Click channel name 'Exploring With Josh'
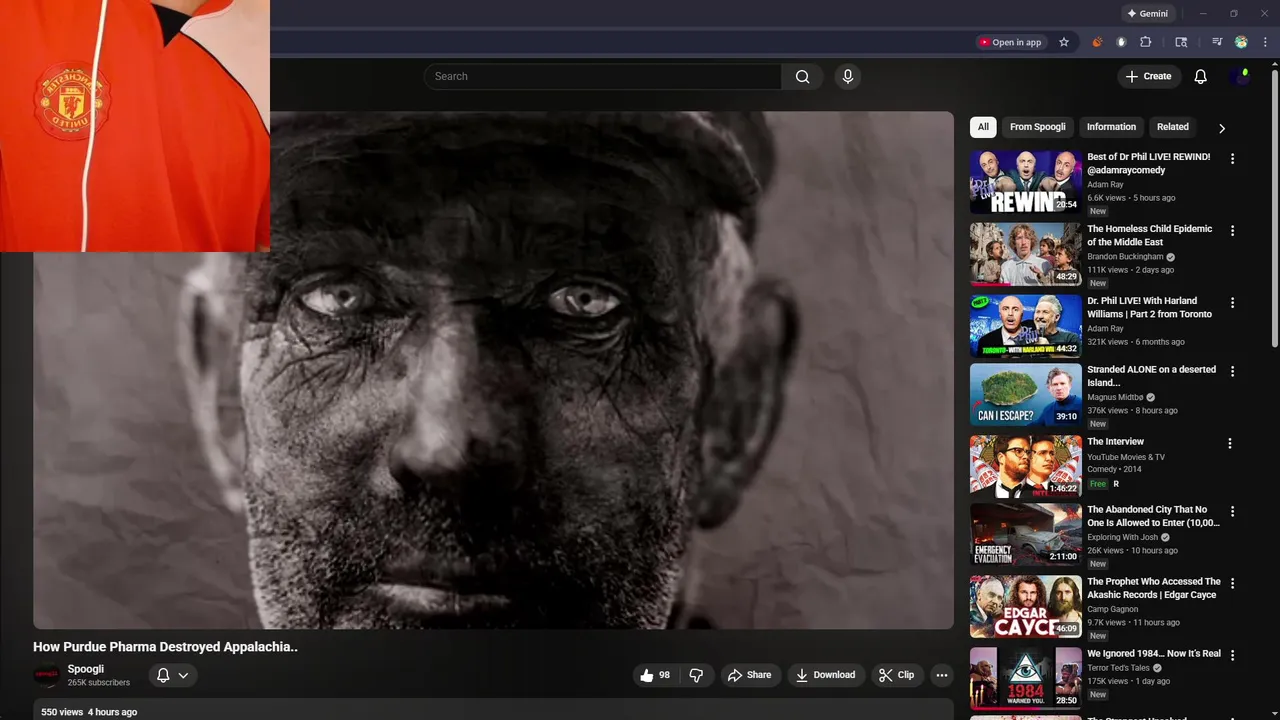This screenshot has height=720, width=1280. pyautogui.click(x=1122, y=537)
